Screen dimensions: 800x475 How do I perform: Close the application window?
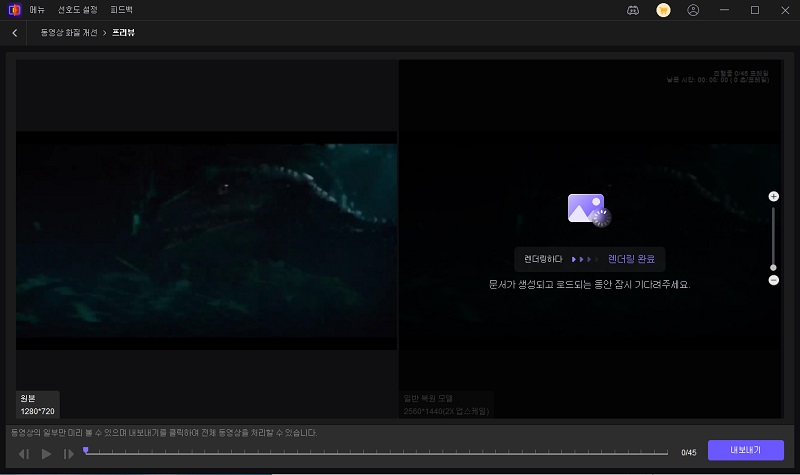(x=785, y=10)
